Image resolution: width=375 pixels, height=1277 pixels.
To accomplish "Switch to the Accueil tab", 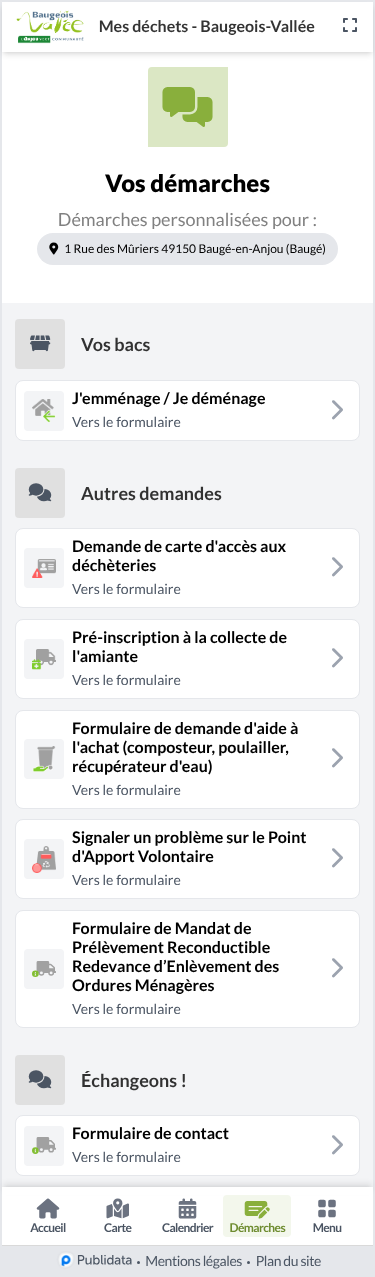I will [x=48, y=1216].
